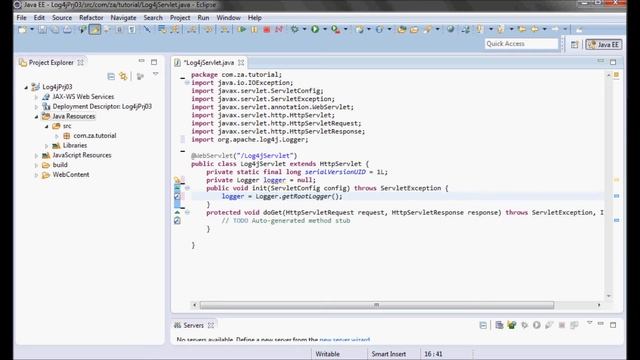Expand the WebContent folder

pyautogui.click(x=36, y=175)
